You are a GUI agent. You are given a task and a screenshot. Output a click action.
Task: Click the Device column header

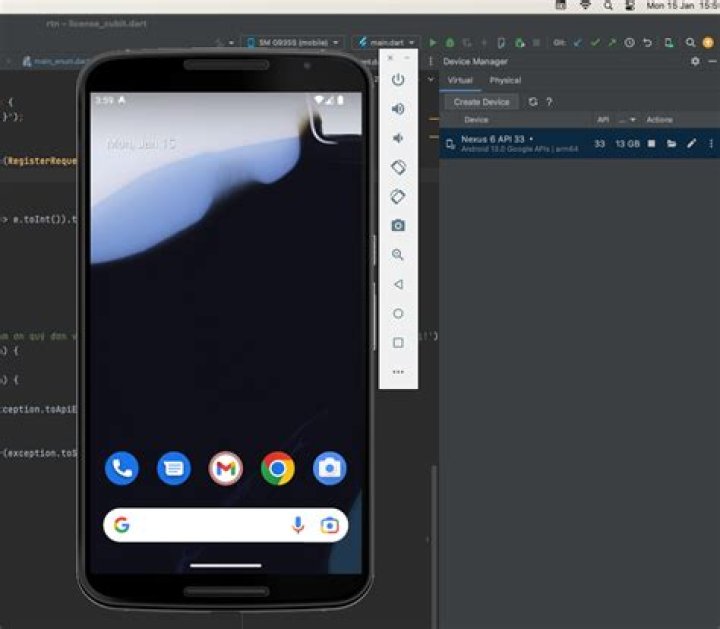point(476,120)
